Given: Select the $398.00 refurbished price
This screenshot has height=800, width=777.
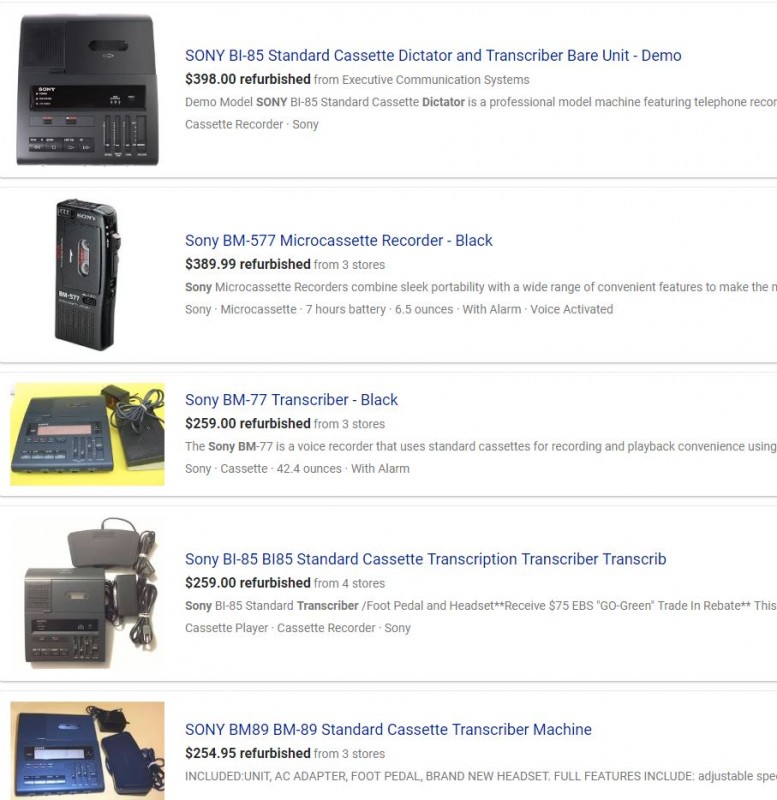Looking at the screenshot, I should click(247, 79).
